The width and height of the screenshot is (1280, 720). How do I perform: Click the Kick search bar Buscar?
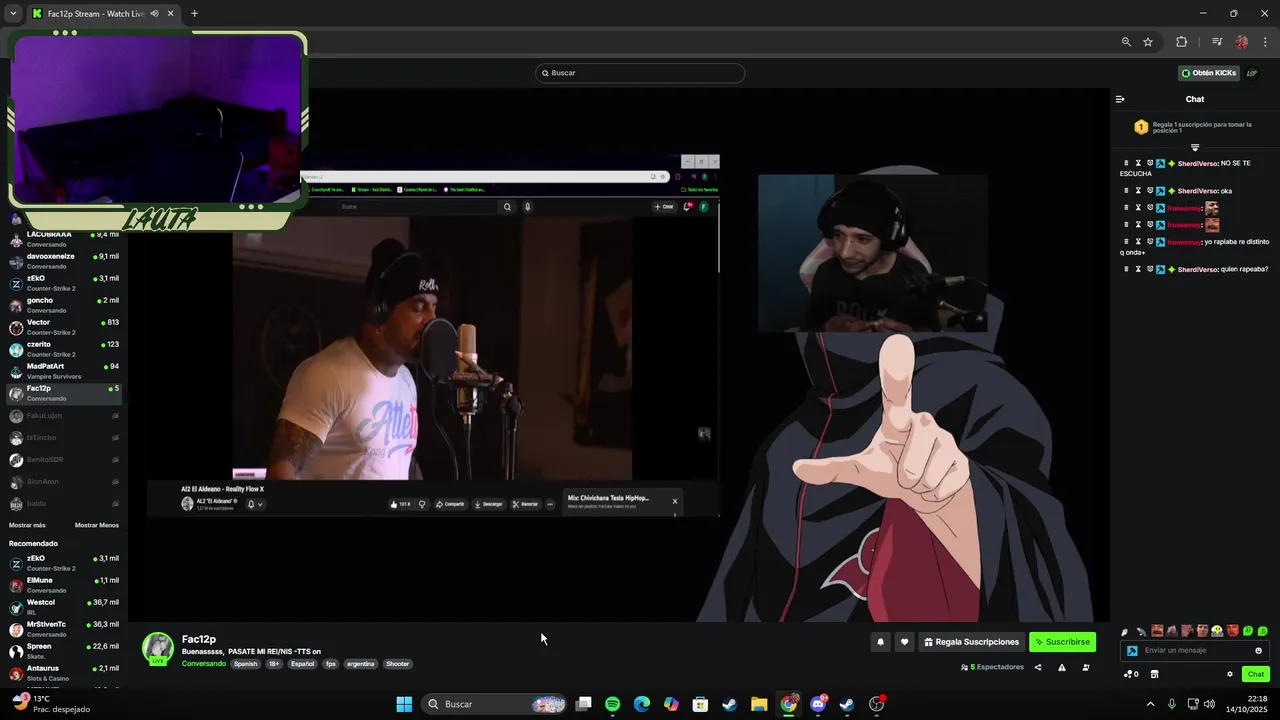[x=640, y=73]
